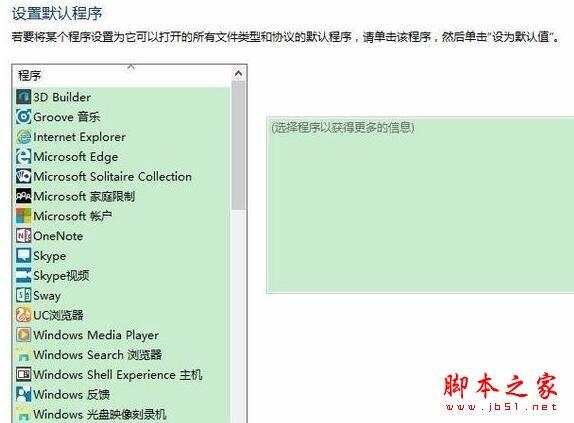This screenshot has height=423, width=574.
Task: Click the Groove 音乐 app icon
Action: (x=23, y=117)
